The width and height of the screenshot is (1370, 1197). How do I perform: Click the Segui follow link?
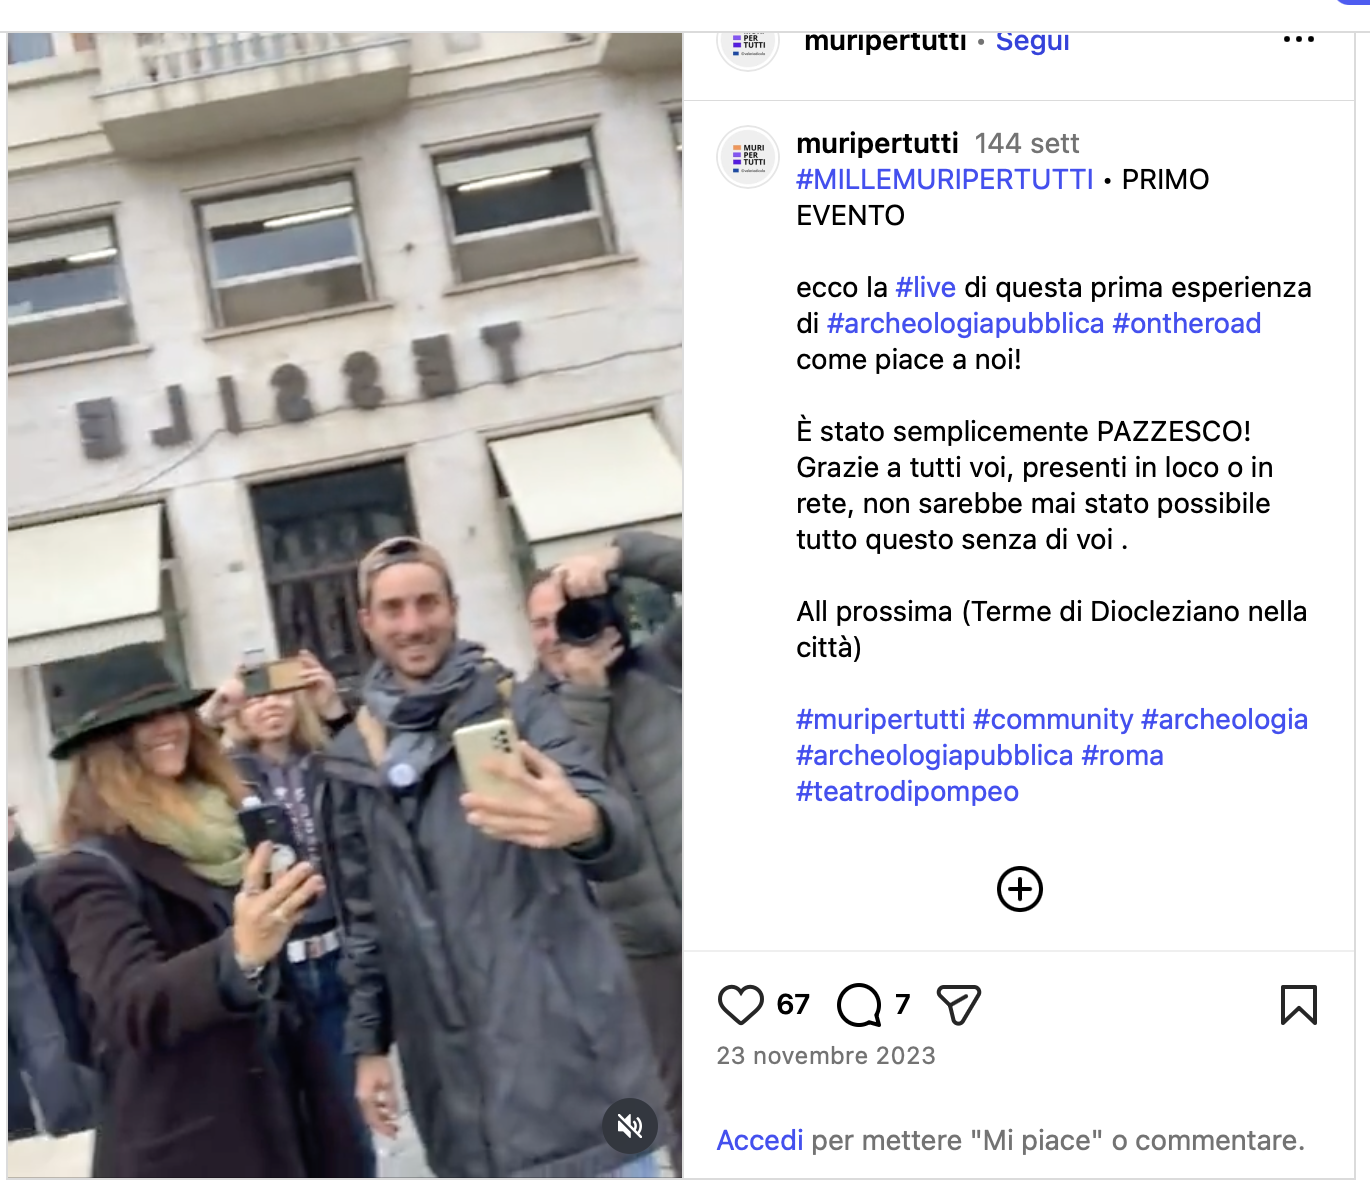click(1033, 41)
